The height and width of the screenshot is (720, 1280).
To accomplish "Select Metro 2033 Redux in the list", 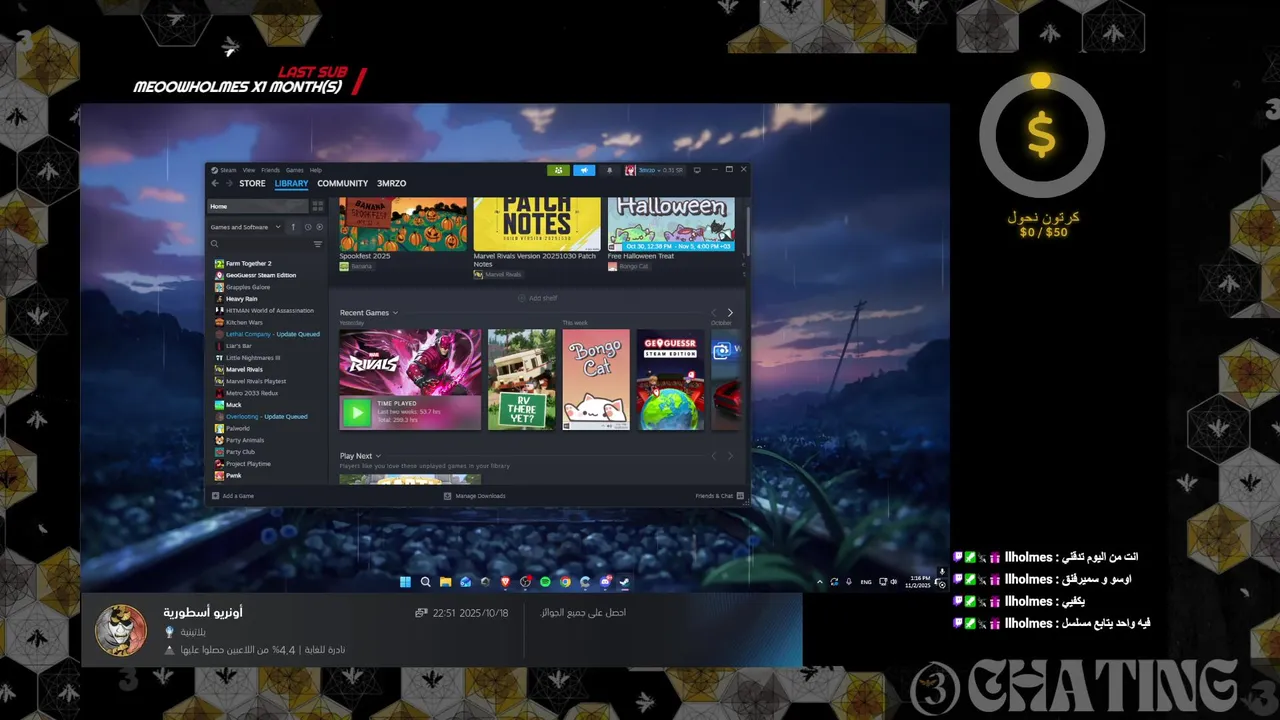I will pos(251,393).
